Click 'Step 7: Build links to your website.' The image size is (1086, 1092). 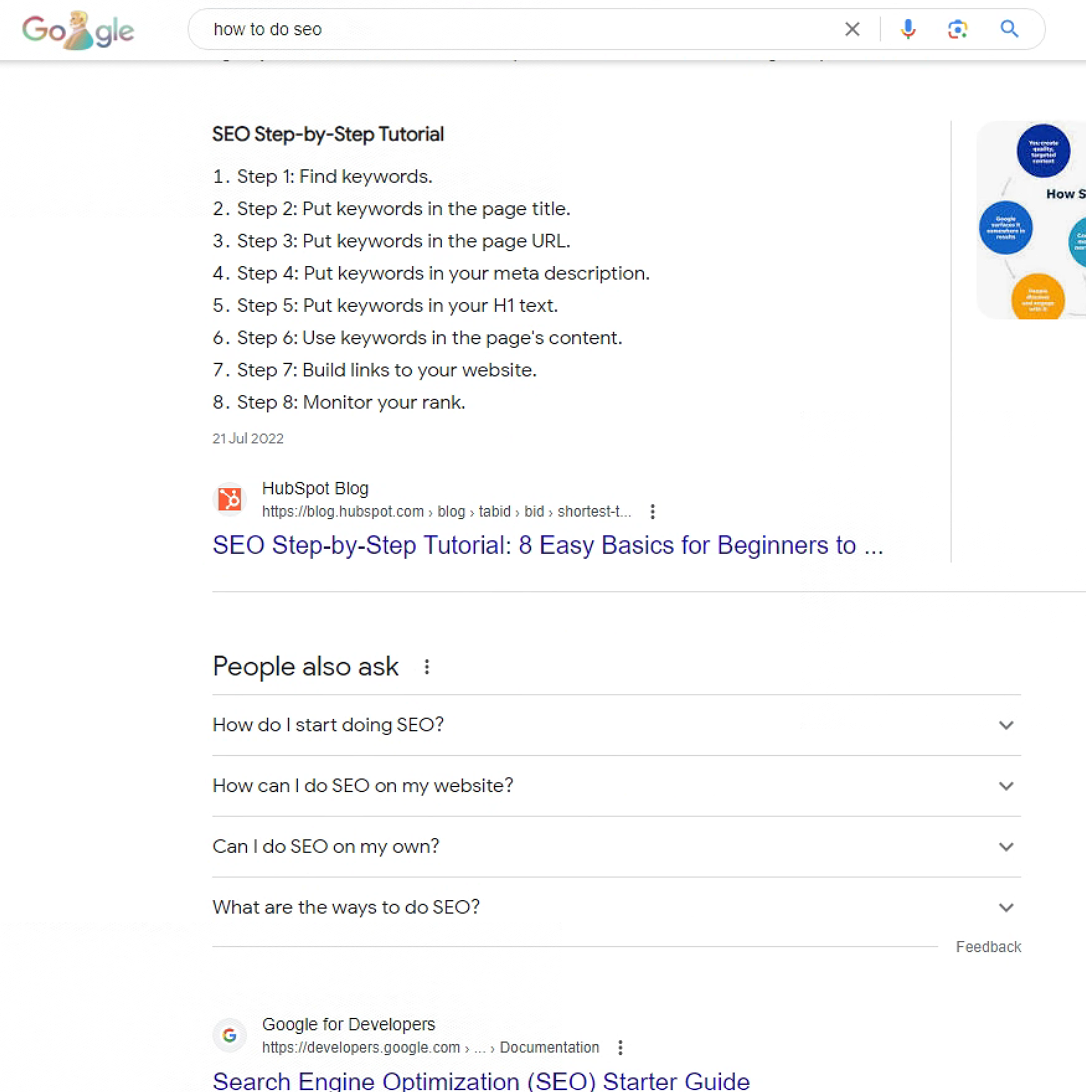coord(387,370)
